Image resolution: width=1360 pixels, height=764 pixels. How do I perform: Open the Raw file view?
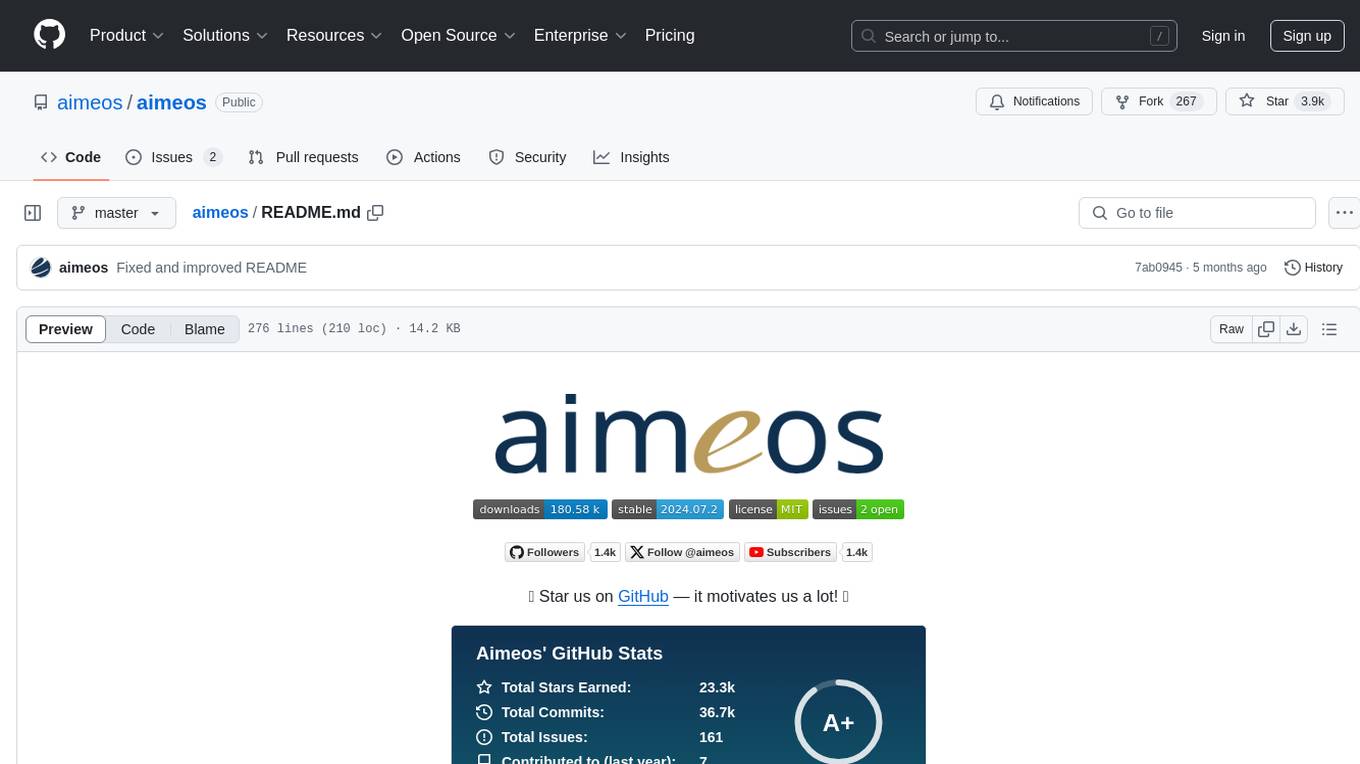click(1231, 329)
